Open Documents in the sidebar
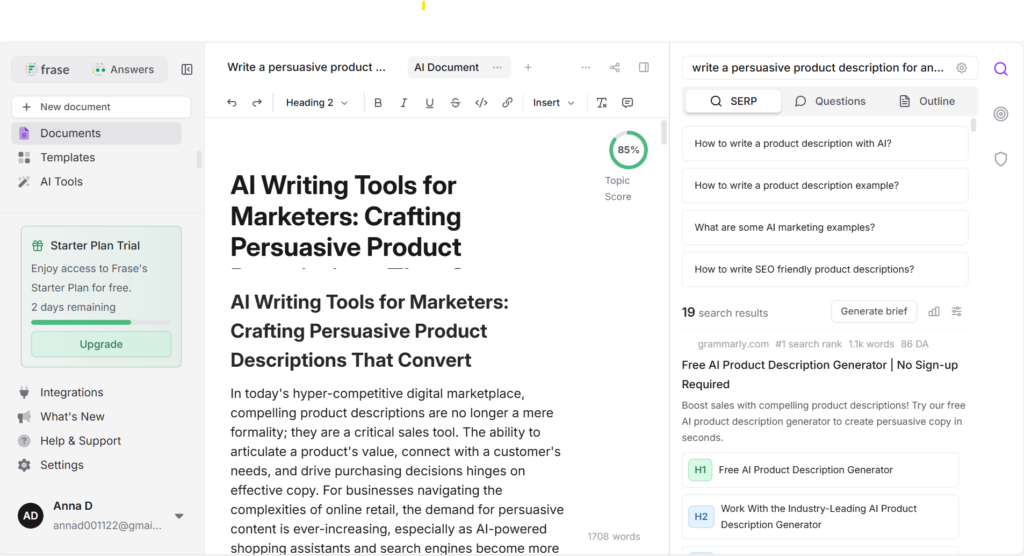The image size is (1024, 556). point(97,133)
